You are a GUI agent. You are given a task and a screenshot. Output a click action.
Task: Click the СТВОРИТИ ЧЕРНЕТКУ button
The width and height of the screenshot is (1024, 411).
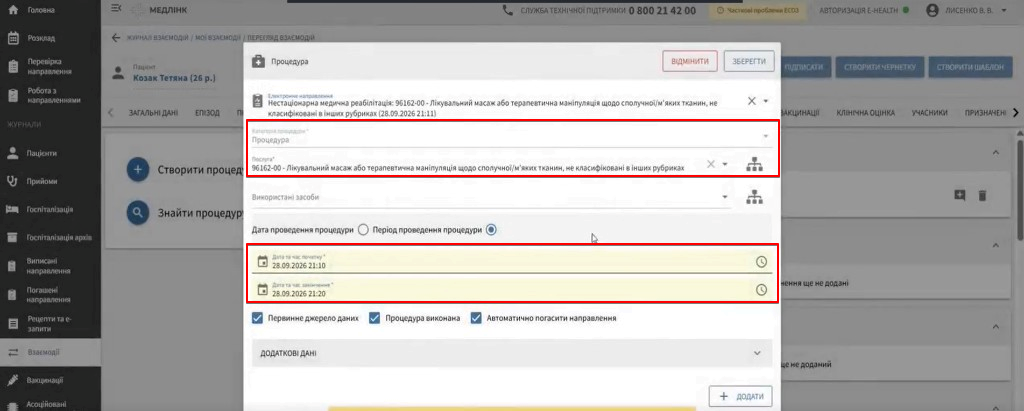point(880,67)
